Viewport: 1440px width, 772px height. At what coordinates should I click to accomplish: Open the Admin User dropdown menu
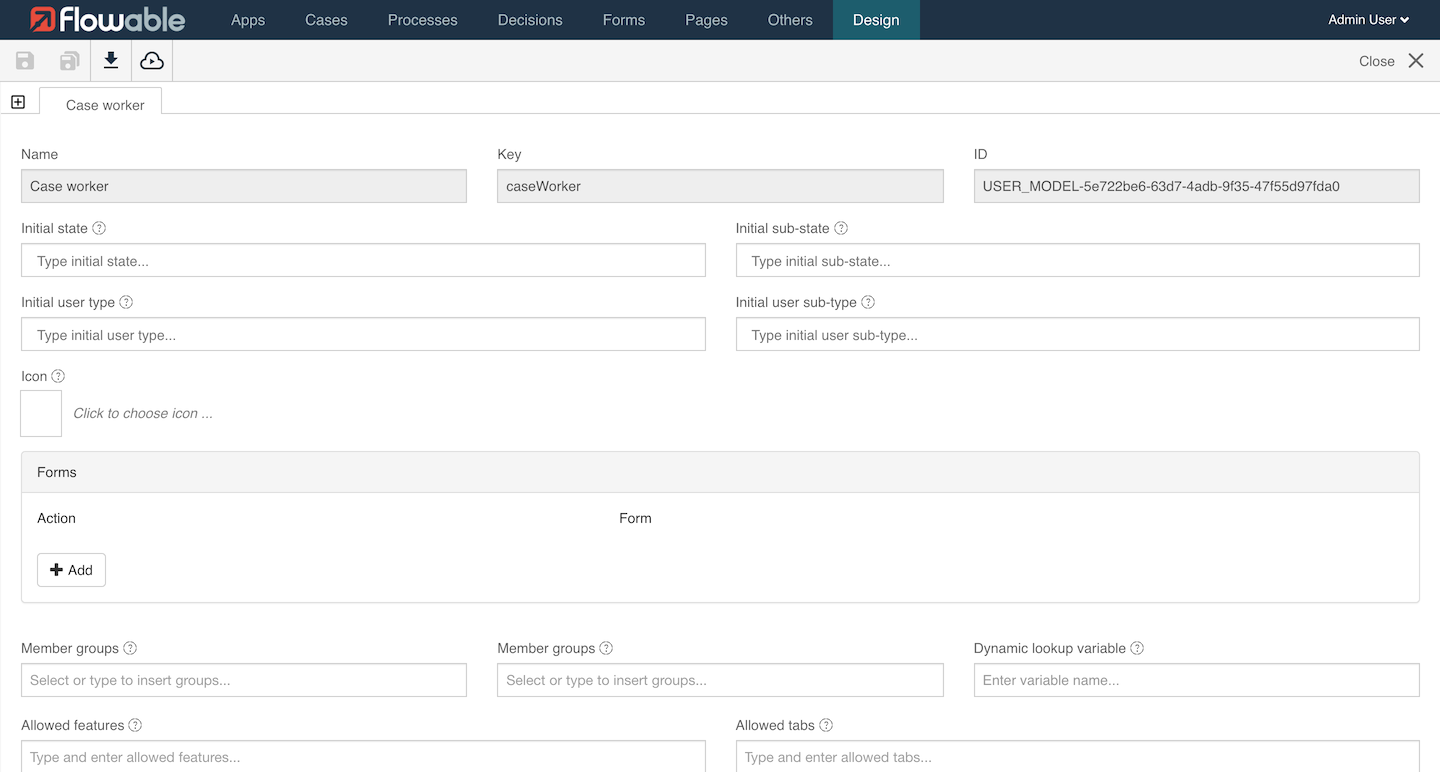coord(1368,20)
